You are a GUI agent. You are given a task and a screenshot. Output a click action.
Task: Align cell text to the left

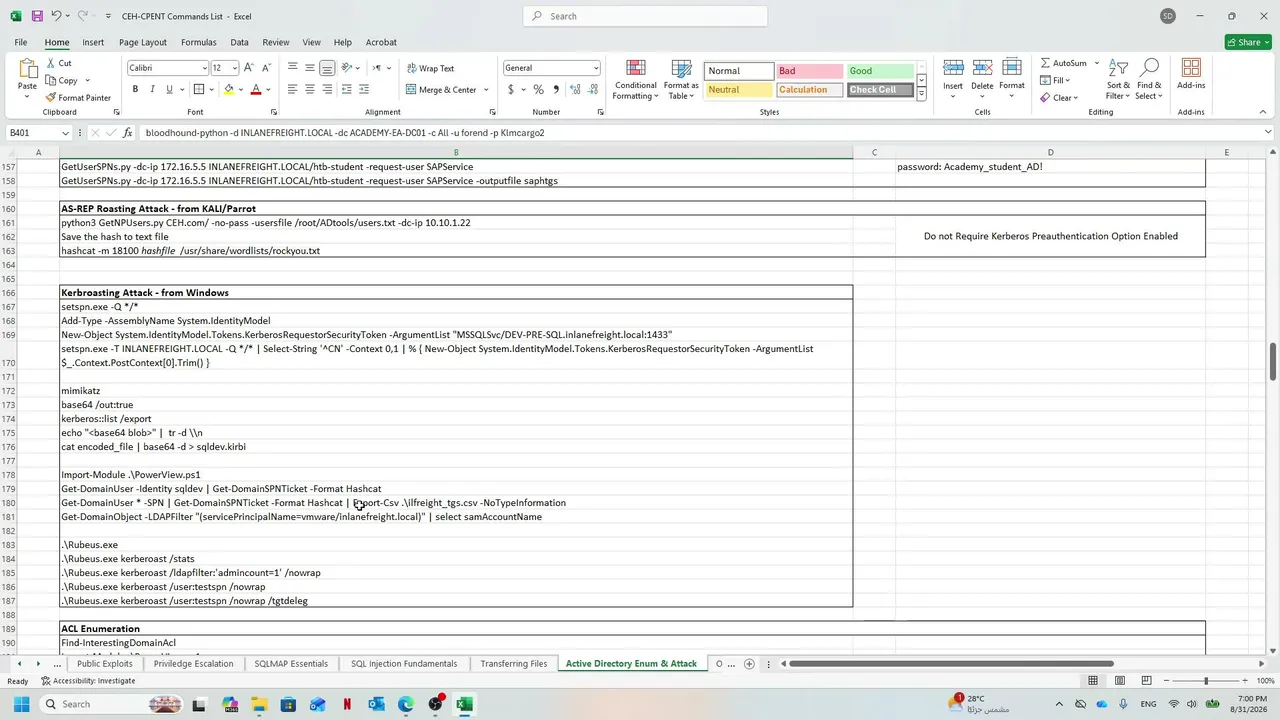(x=292, y=90)
